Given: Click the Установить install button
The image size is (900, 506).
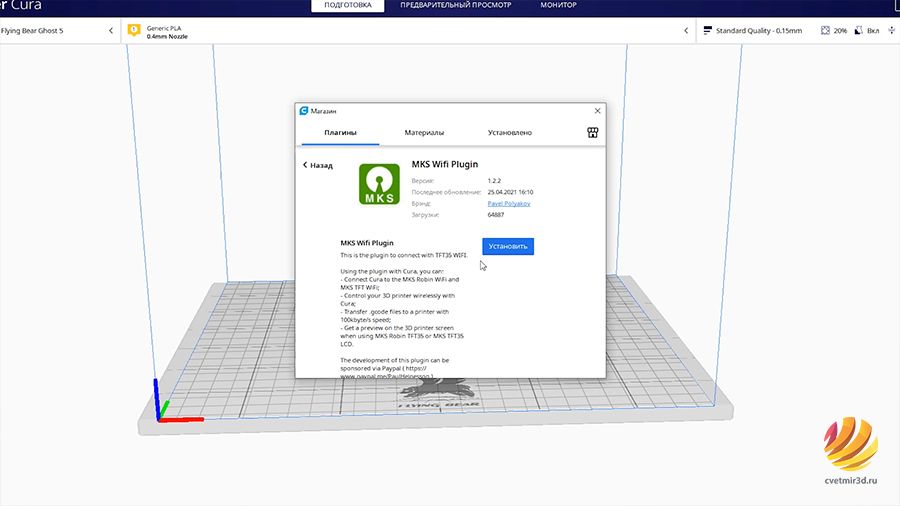Looking at the screenshot, I should [x=507, y=246].
